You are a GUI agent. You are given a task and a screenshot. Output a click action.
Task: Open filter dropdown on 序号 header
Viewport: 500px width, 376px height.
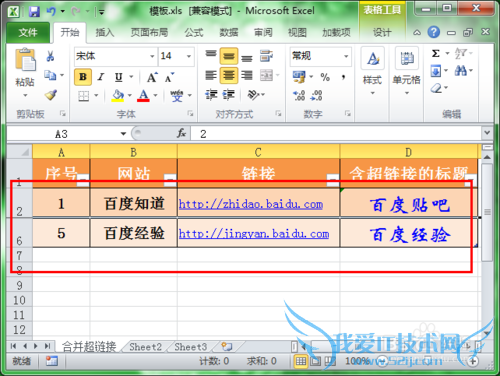coord(83,179)
